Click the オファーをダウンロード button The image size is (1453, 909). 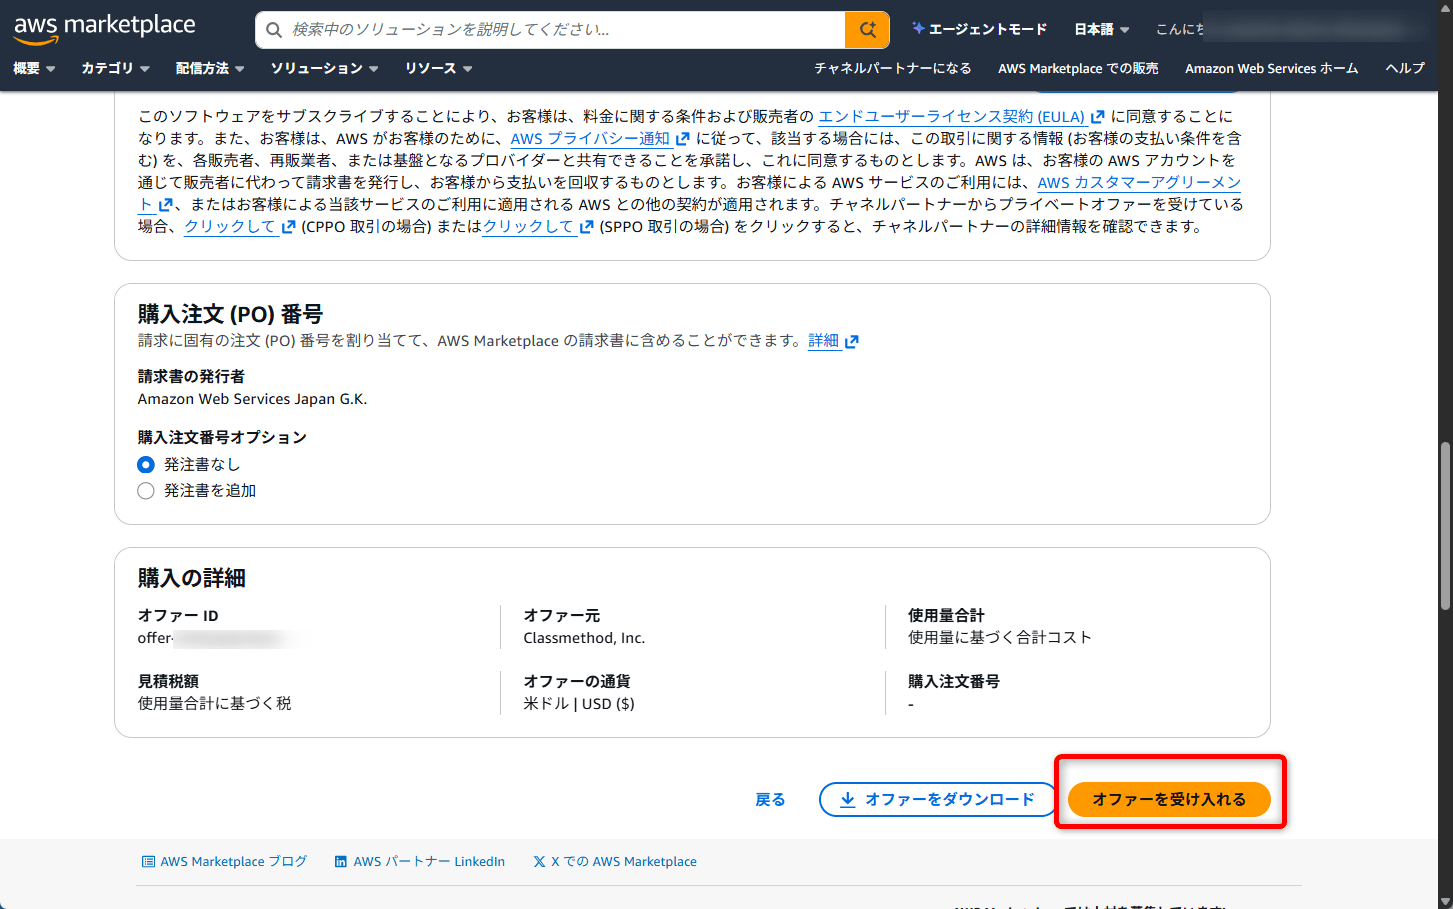pyautogui.click(x=937, y=799)
